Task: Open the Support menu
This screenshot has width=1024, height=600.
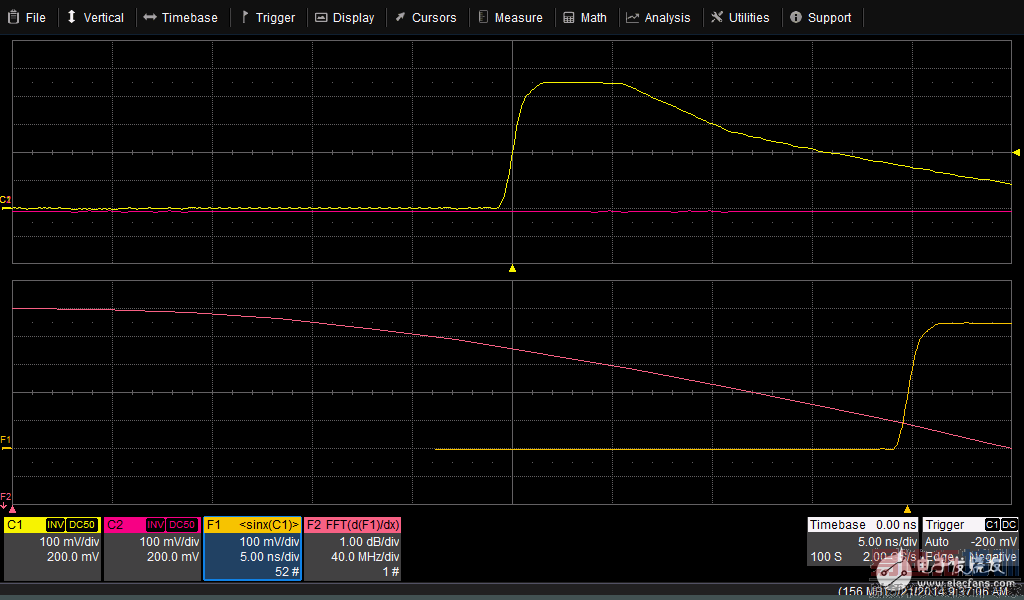Action: tap(821, 18)
